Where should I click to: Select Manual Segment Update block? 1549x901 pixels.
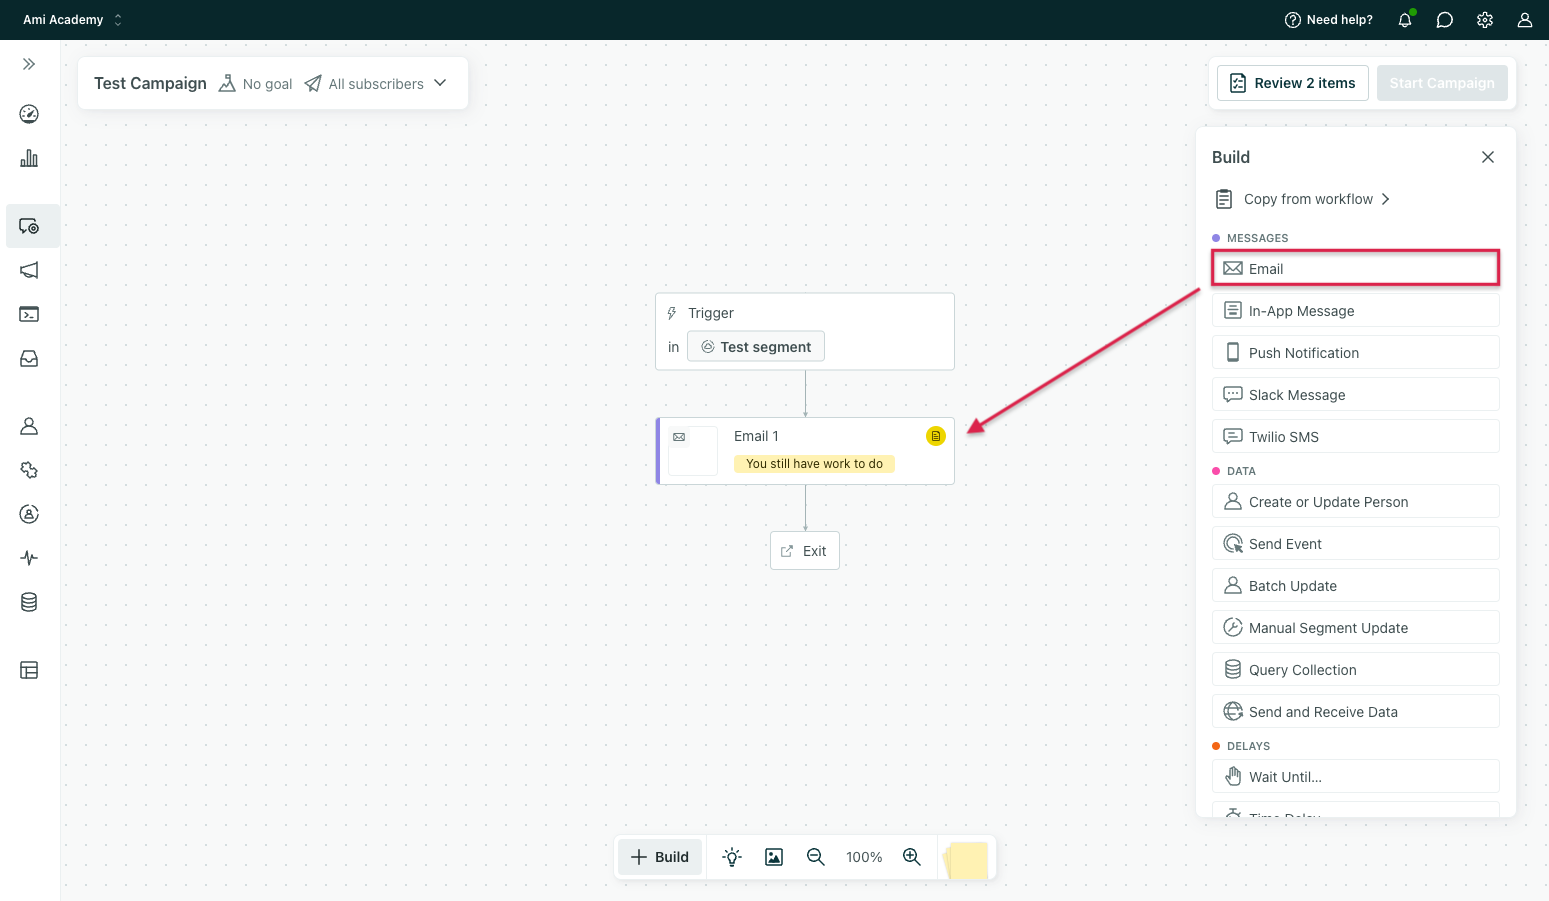pyautogui.click(x=1356, y=628)
